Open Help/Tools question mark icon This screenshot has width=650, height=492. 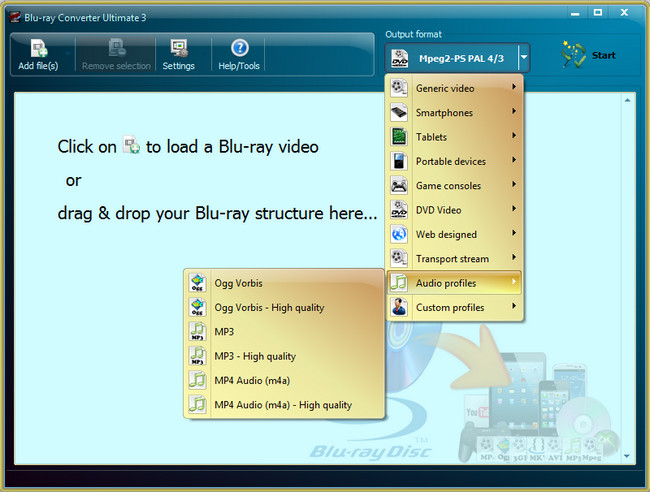240,48
